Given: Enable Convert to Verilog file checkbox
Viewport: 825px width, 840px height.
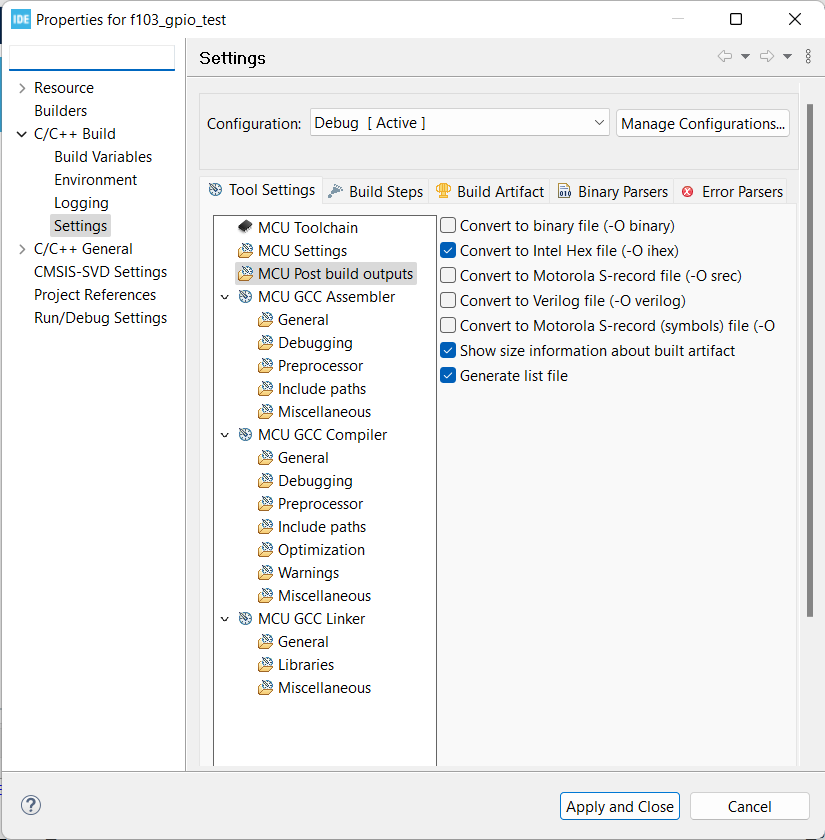Looking at the screenshot, I should click(448, 300).
